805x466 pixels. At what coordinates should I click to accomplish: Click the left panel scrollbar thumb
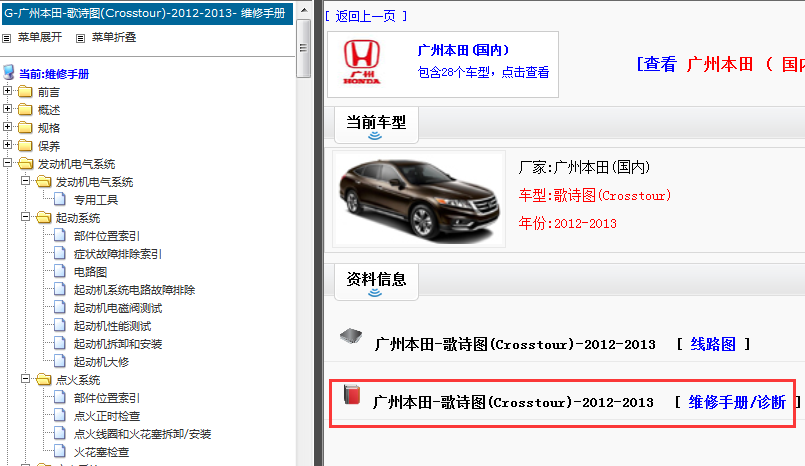tap(303, 48)
